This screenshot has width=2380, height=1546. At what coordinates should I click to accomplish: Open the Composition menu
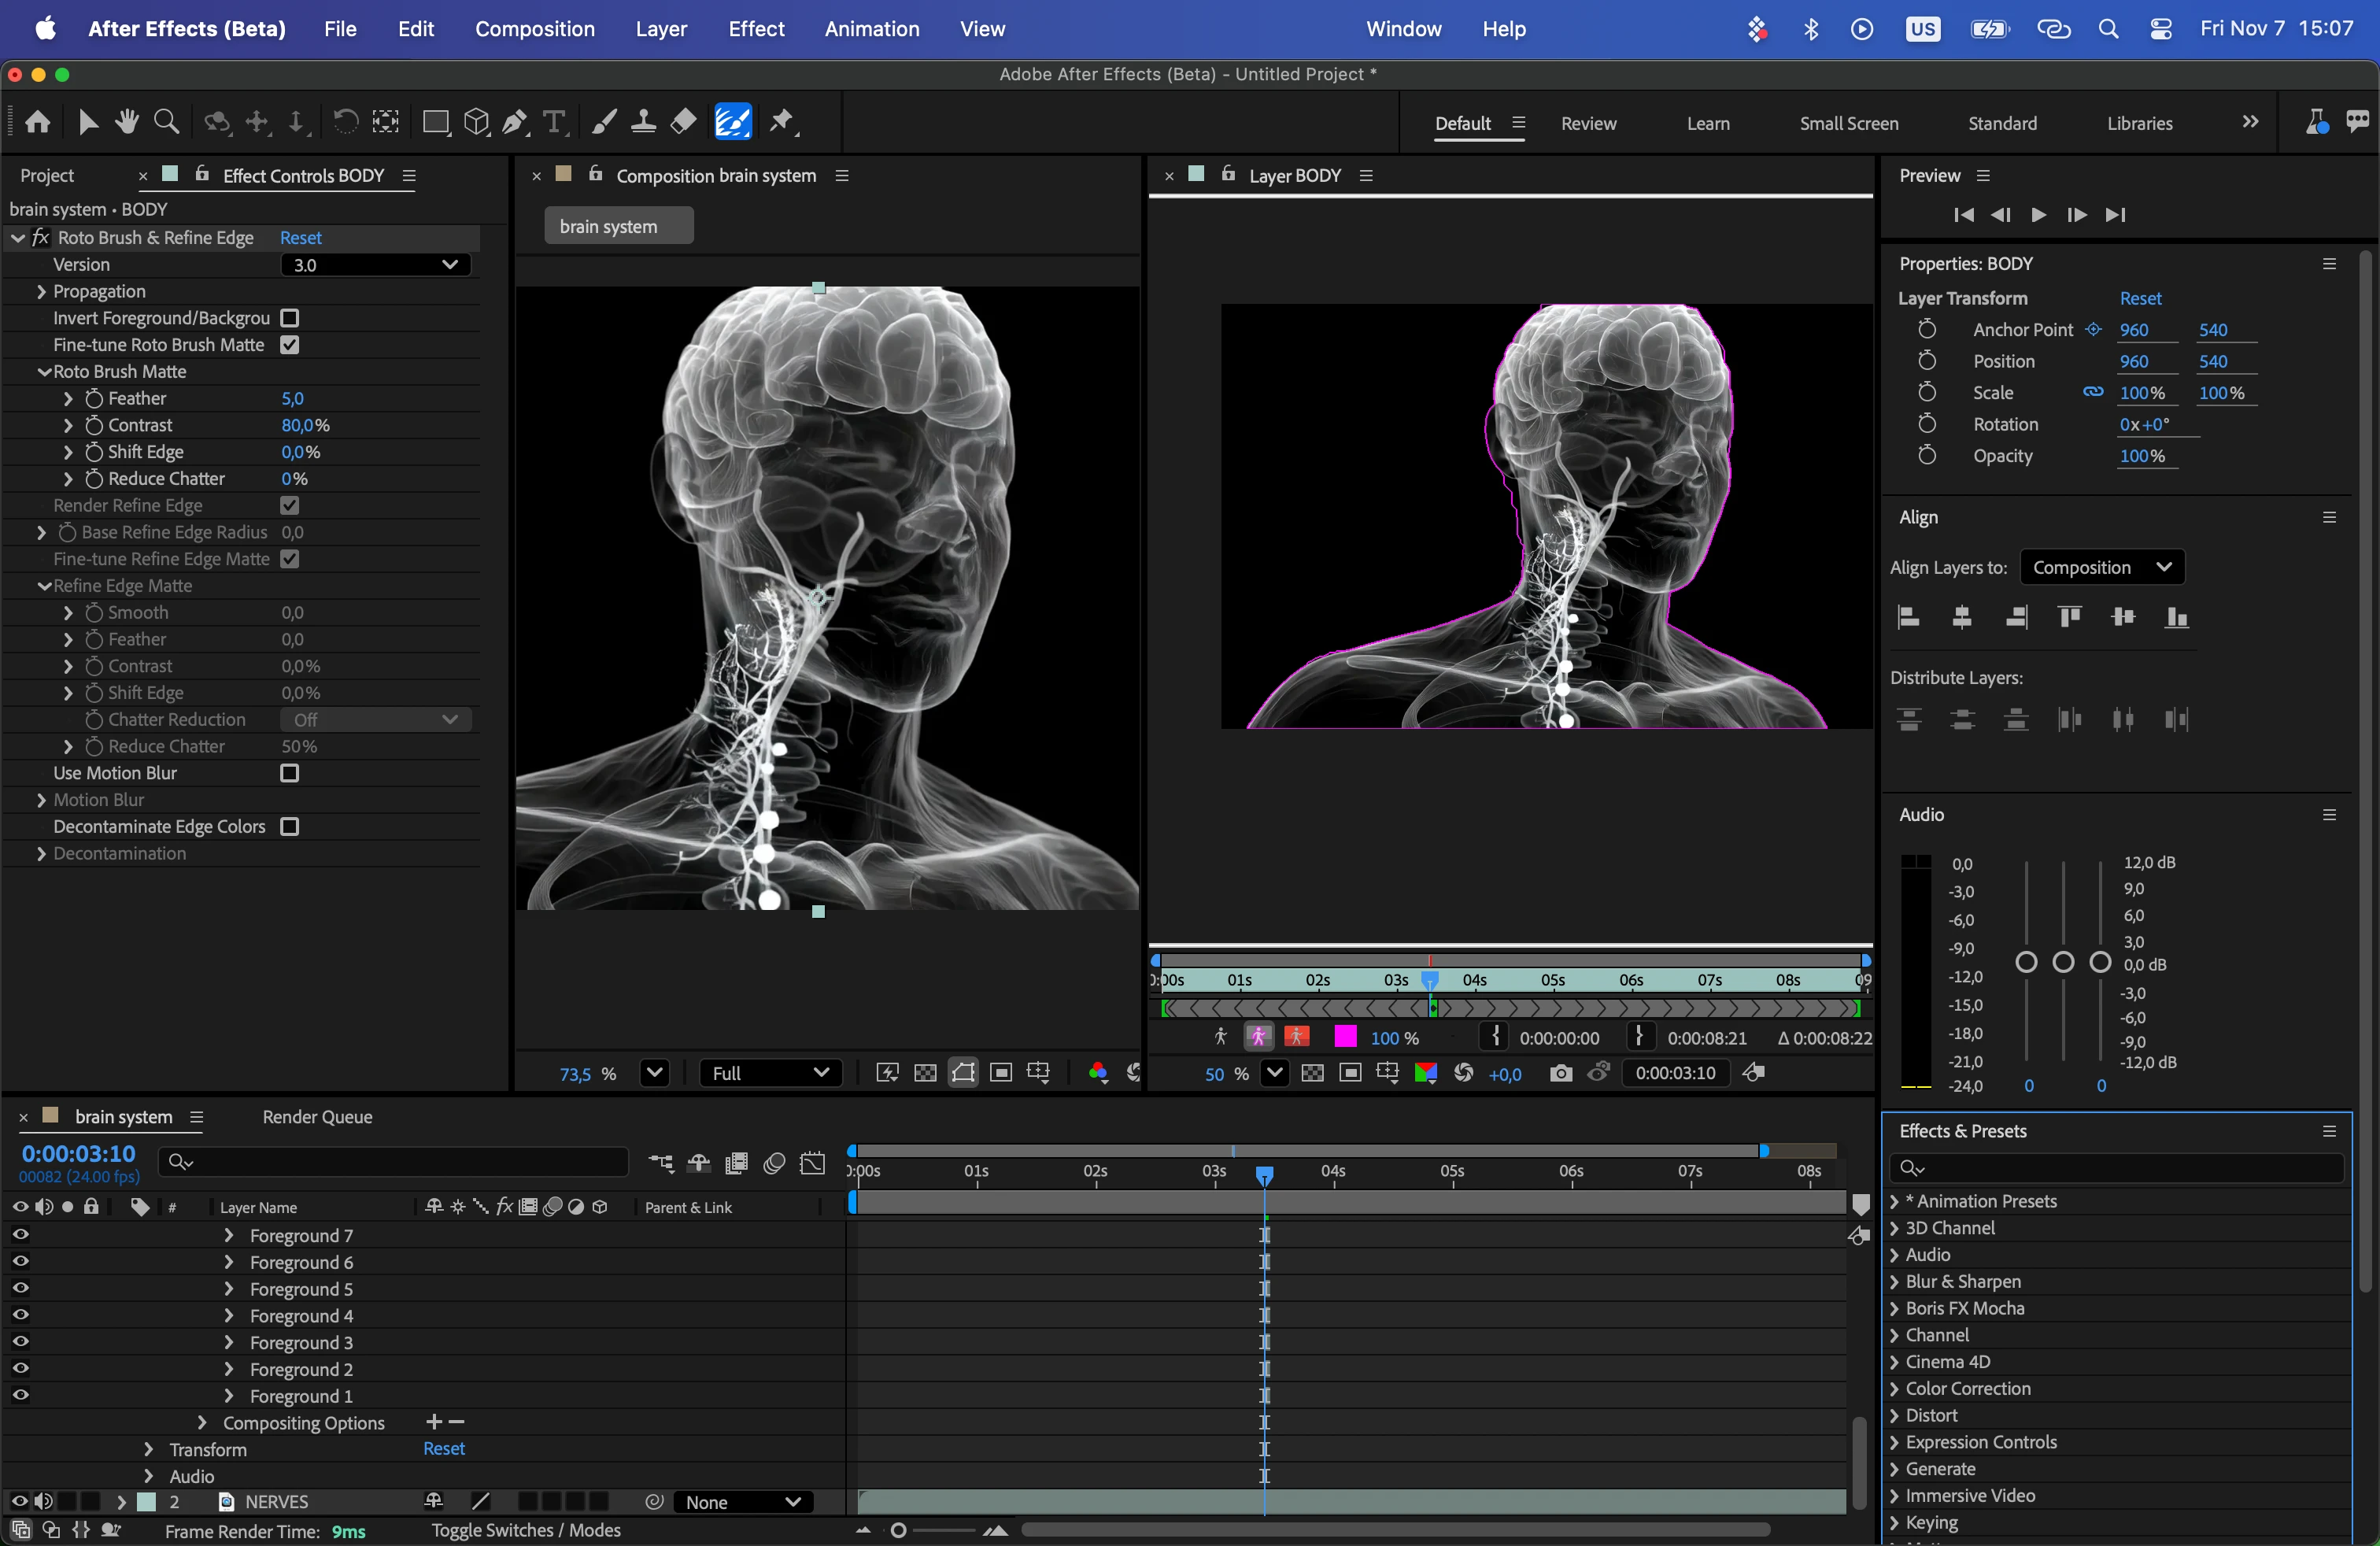click(x=534, y=29)
